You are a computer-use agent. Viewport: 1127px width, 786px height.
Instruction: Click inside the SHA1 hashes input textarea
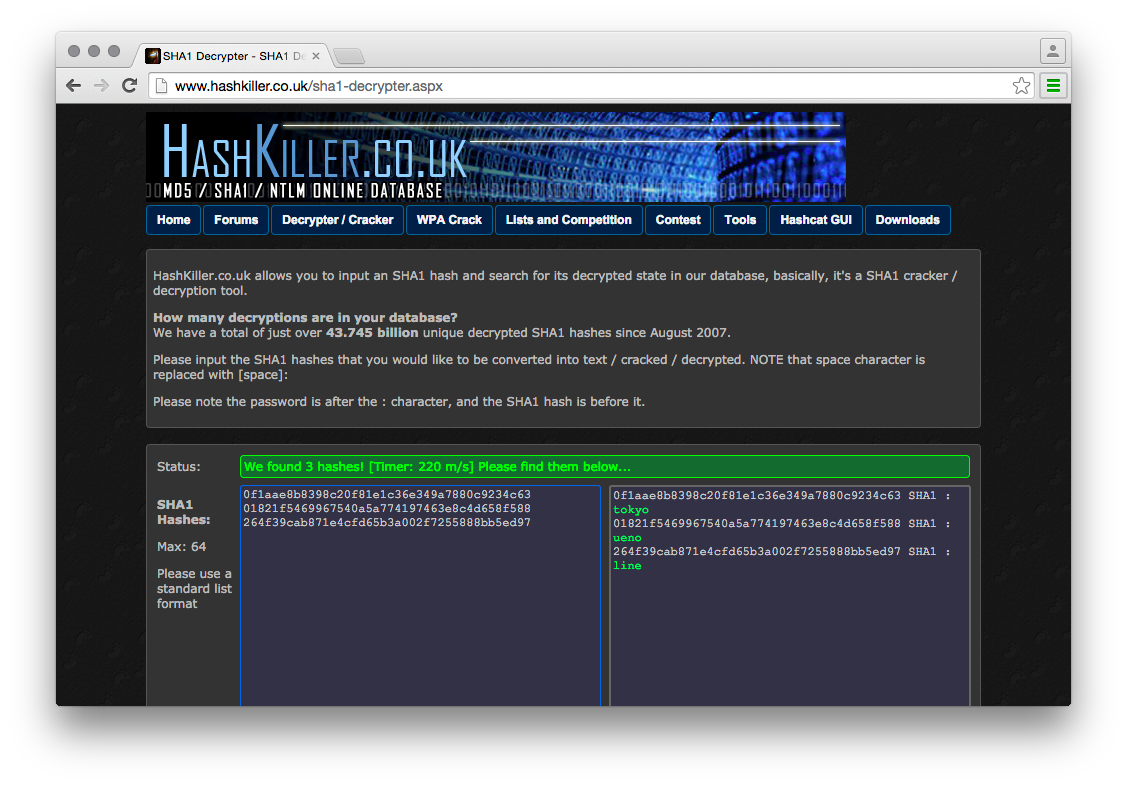(420, 596)
